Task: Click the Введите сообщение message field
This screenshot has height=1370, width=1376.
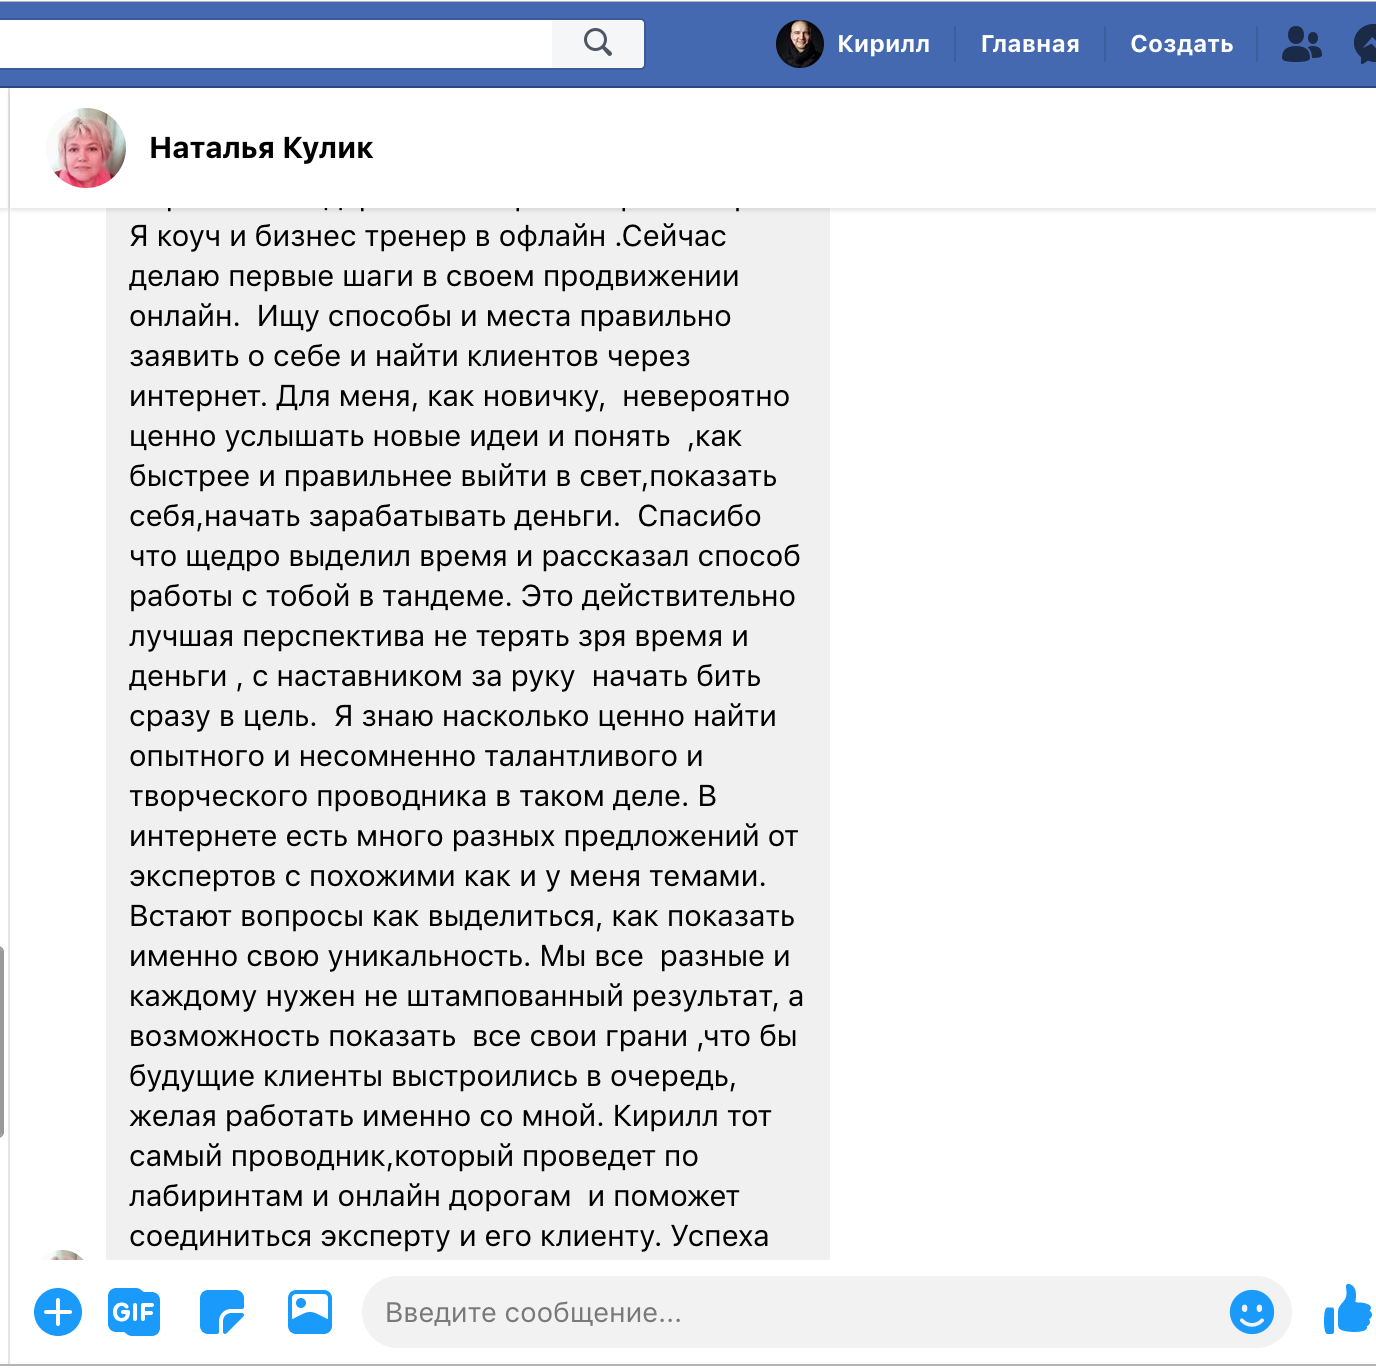Action: pyautogui.click(x=790, y=1312)
